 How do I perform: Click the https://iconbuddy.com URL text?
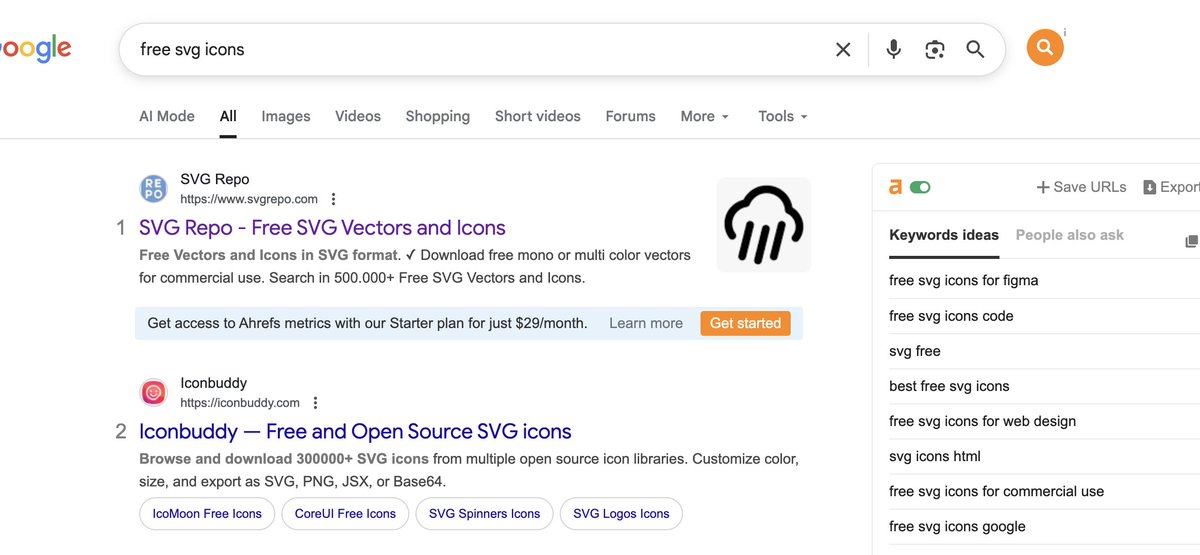[240, 403]
